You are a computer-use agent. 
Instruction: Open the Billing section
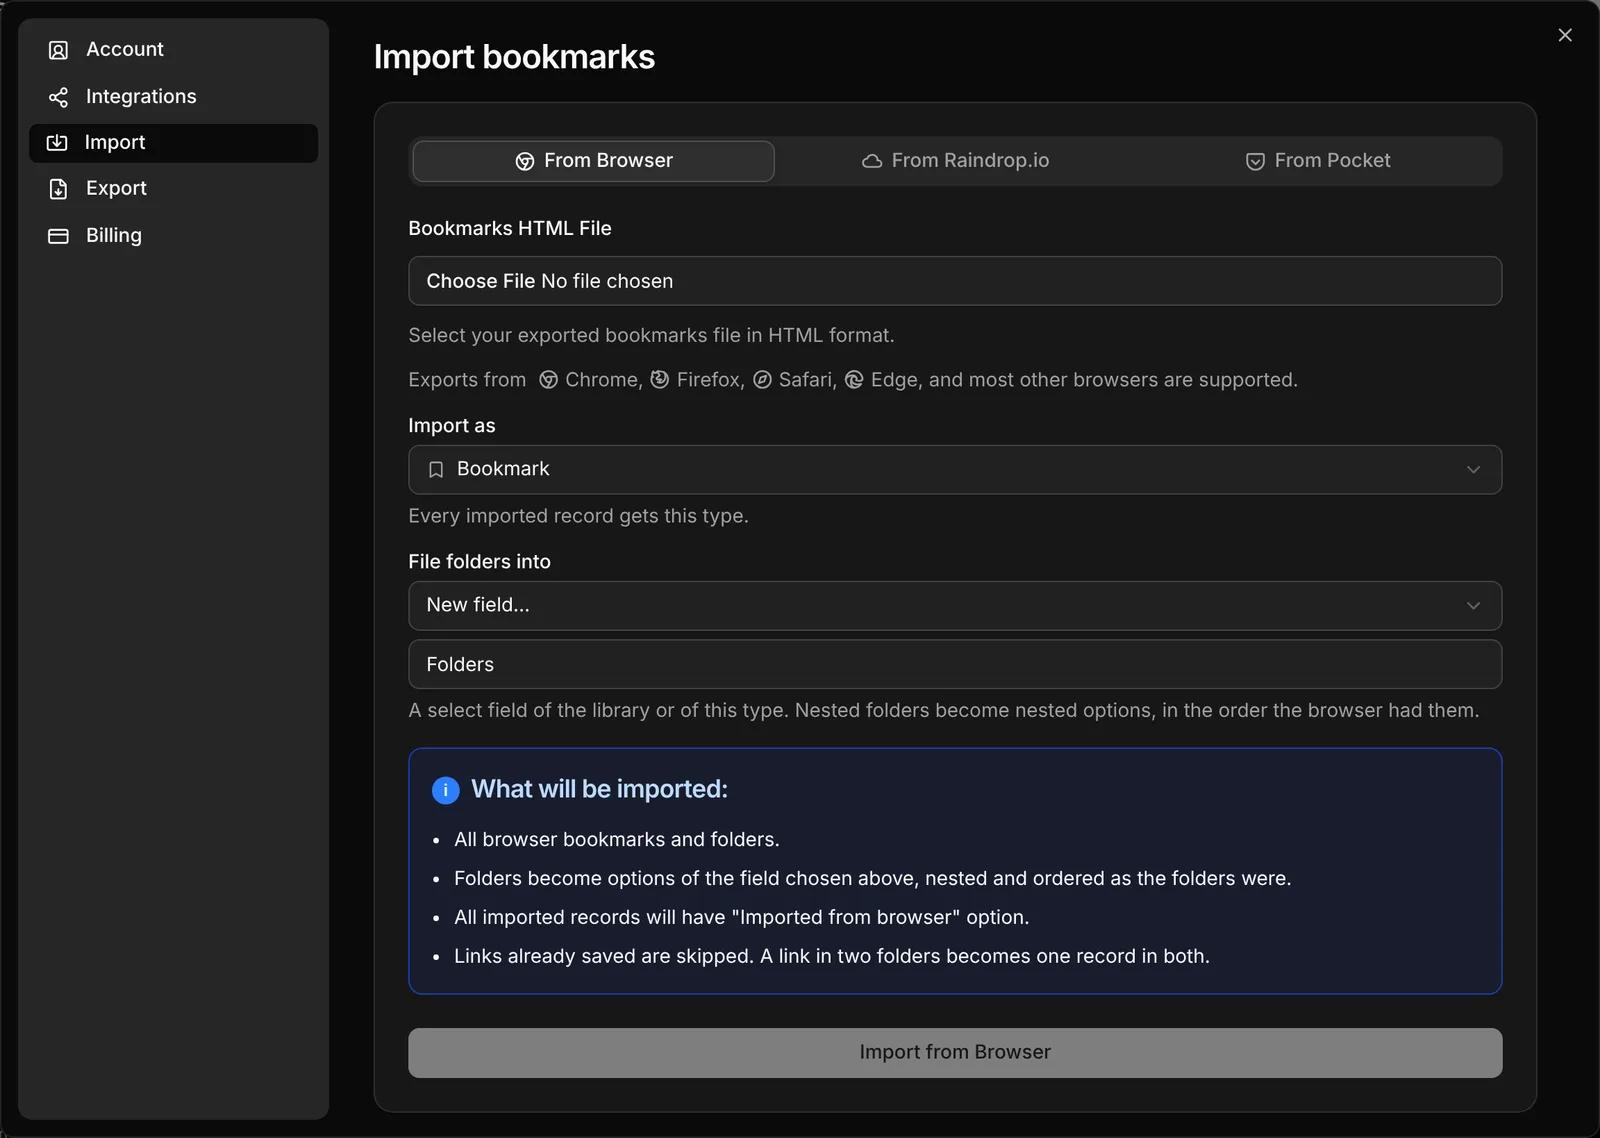(x=174, y=236)
